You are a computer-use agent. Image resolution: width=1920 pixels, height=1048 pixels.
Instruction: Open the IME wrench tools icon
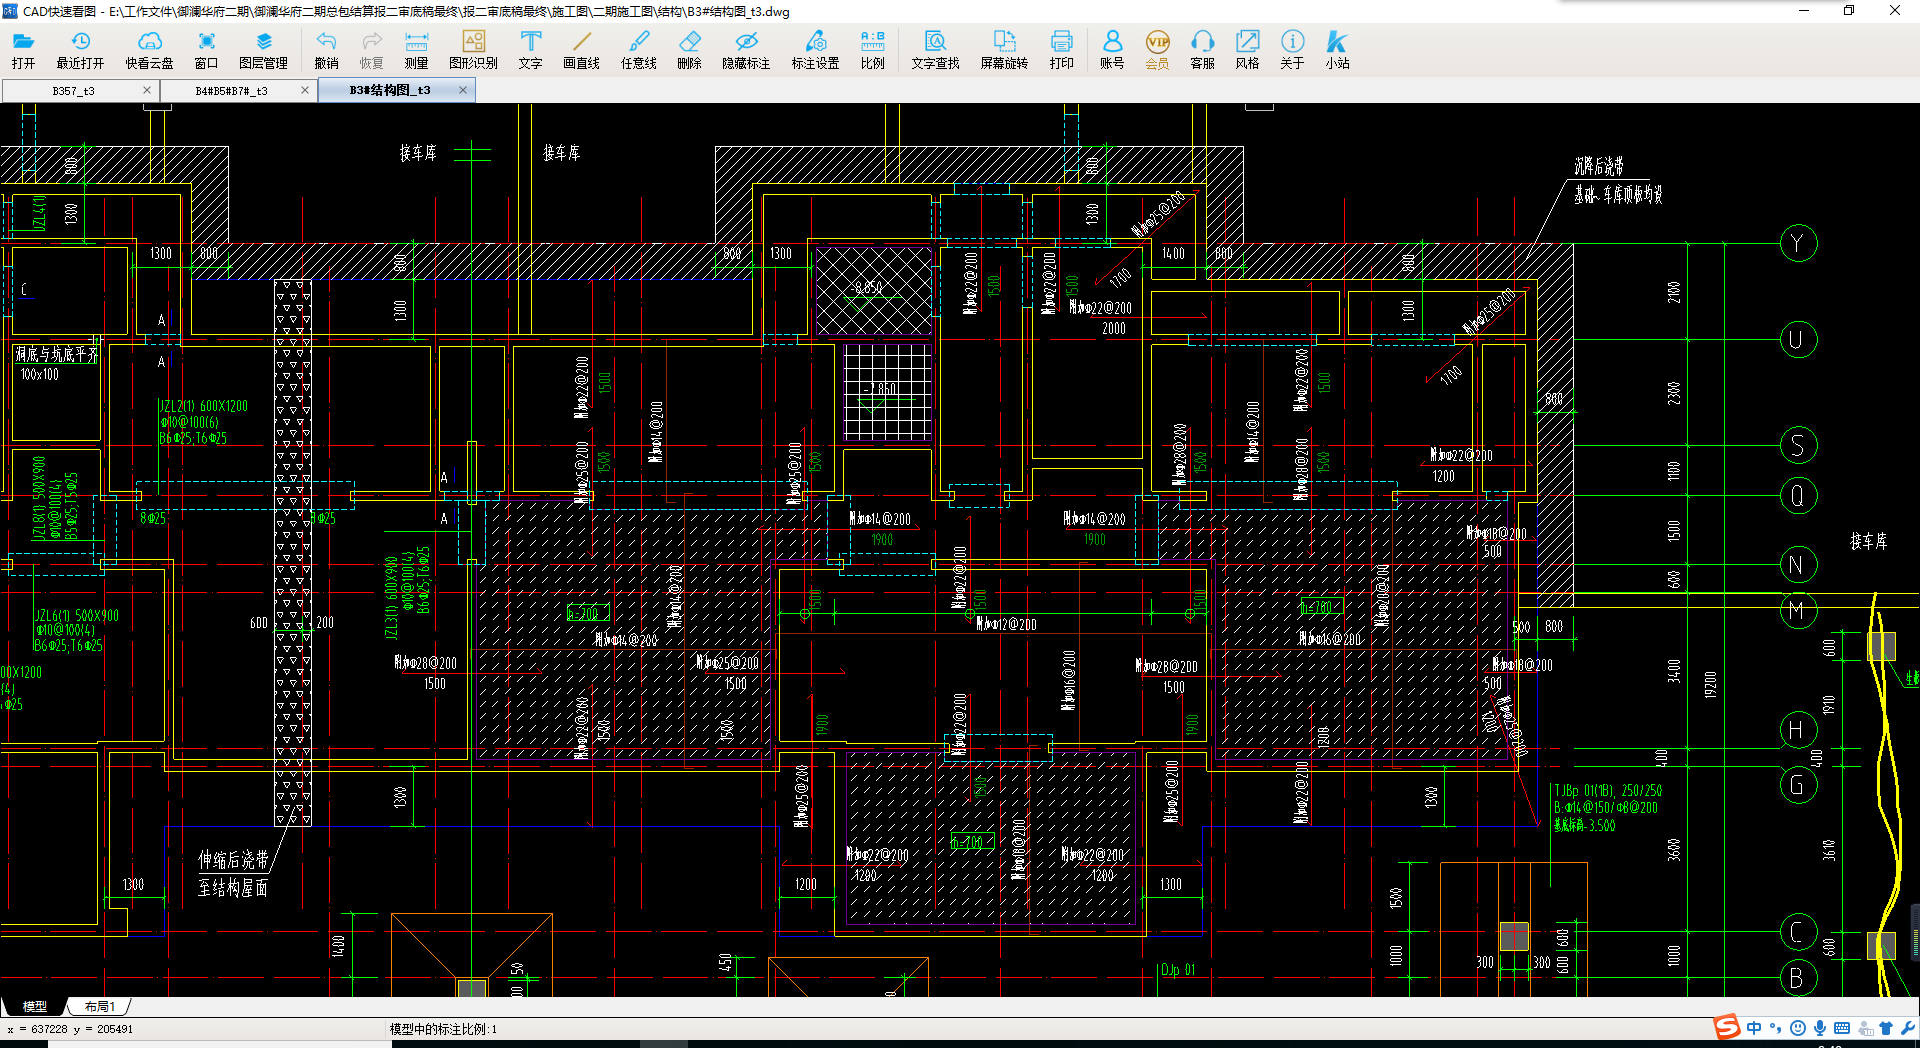click(x=1908, y=1028)
